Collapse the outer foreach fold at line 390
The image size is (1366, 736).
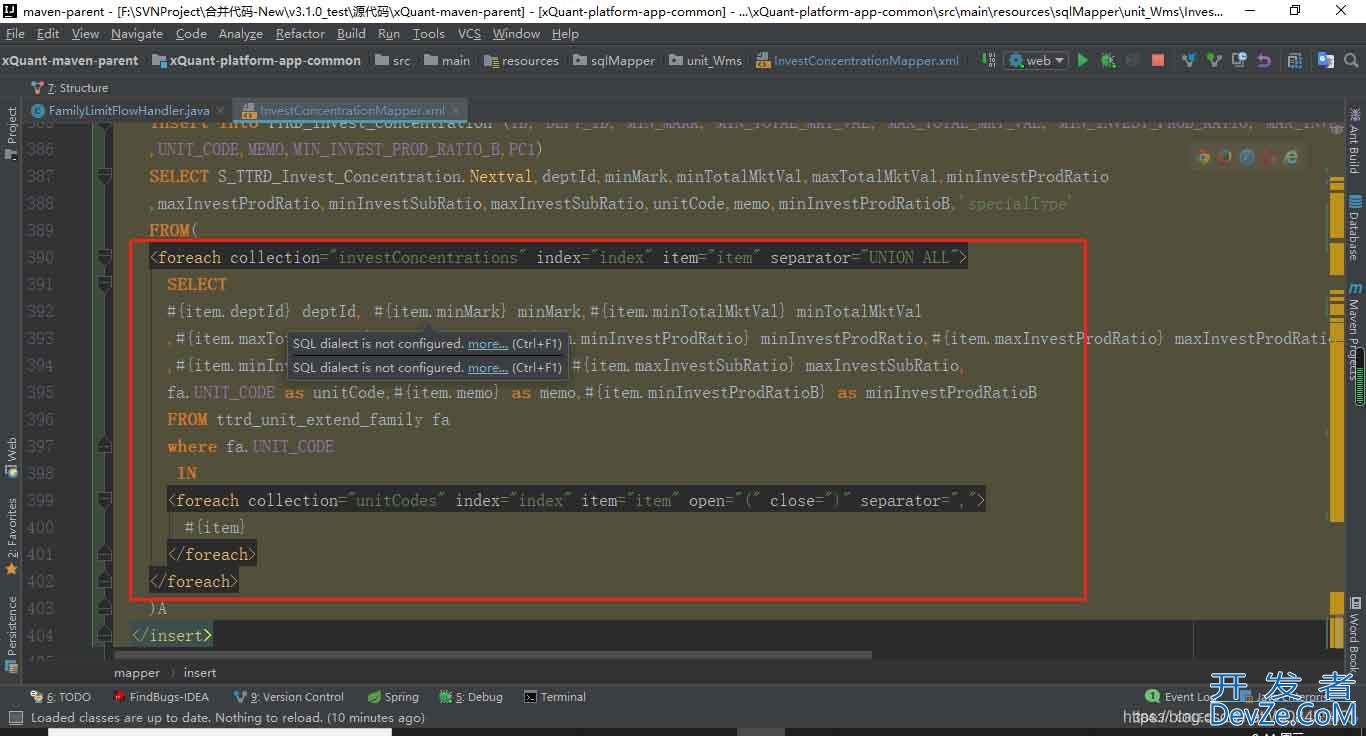point(103,257)
